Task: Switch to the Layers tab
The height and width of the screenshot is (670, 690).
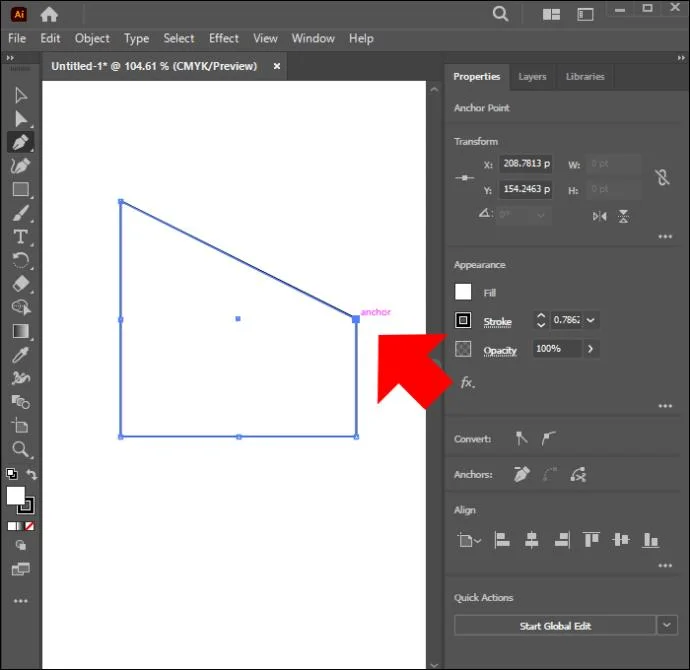Action: (x=532, y=77)
